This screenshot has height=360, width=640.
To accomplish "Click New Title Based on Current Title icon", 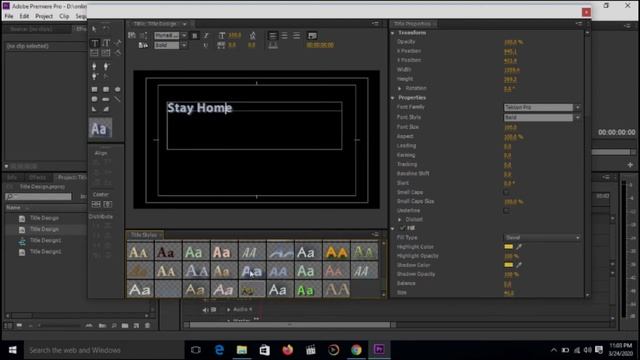I will 132,36.
